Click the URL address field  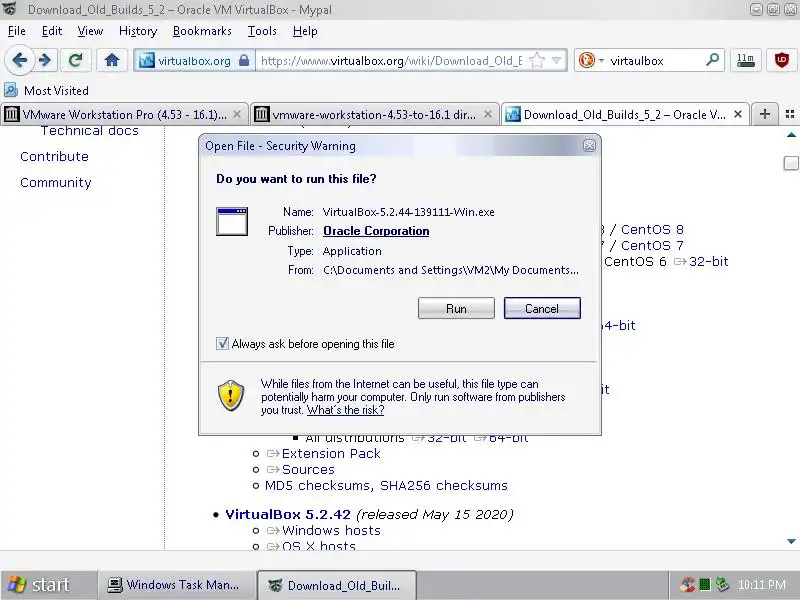point(391,61)
